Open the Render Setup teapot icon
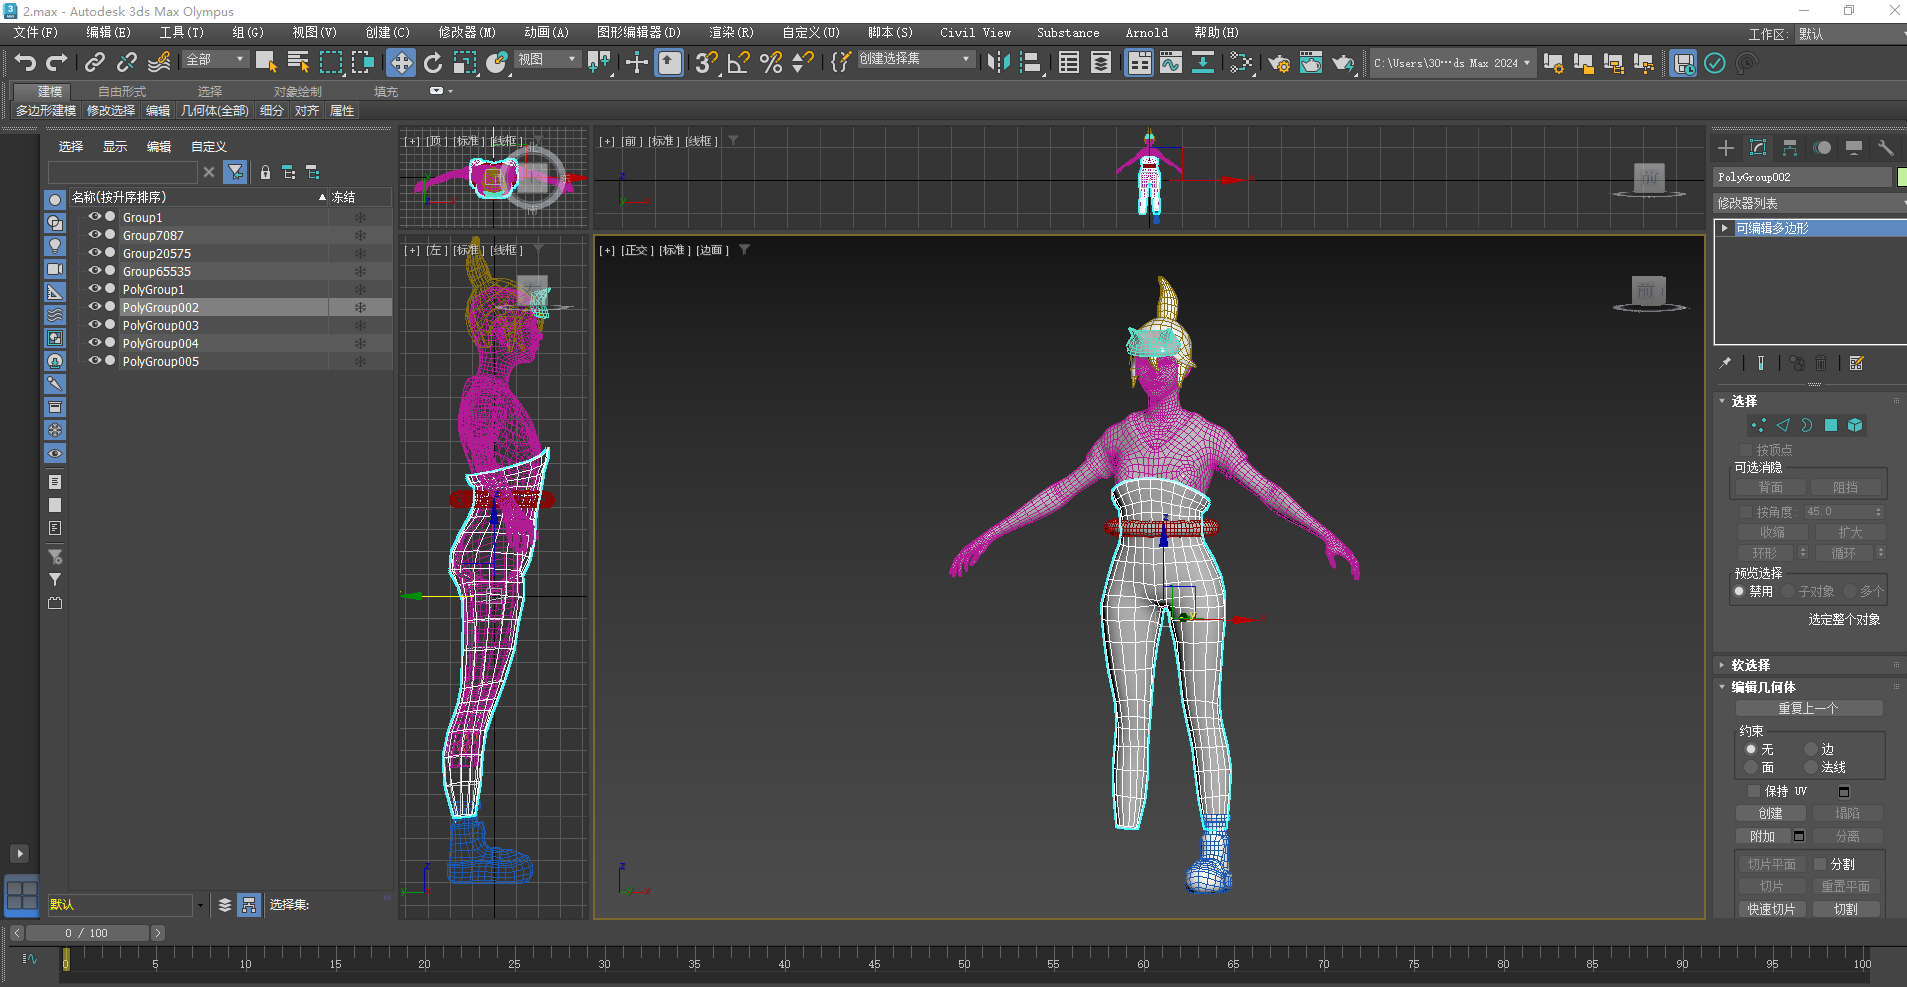Screen dimensions: 1907x987 [x=1279, y=63]
